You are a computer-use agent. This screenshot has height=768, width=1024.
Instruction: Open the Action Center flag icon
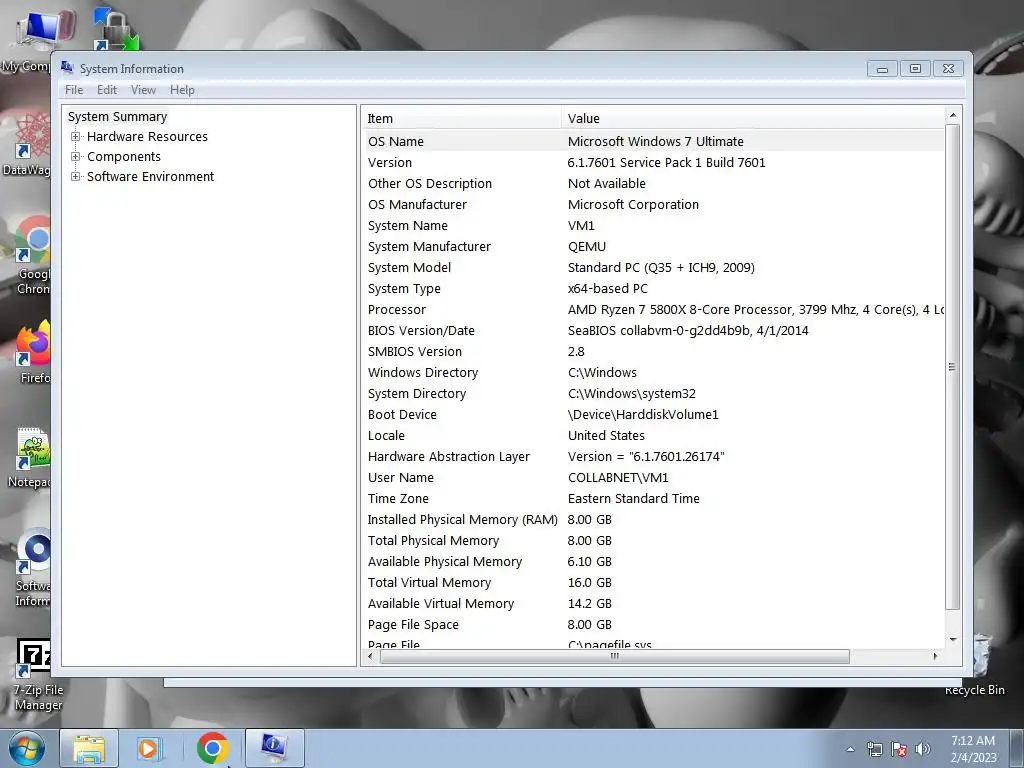tap(899, 749)
